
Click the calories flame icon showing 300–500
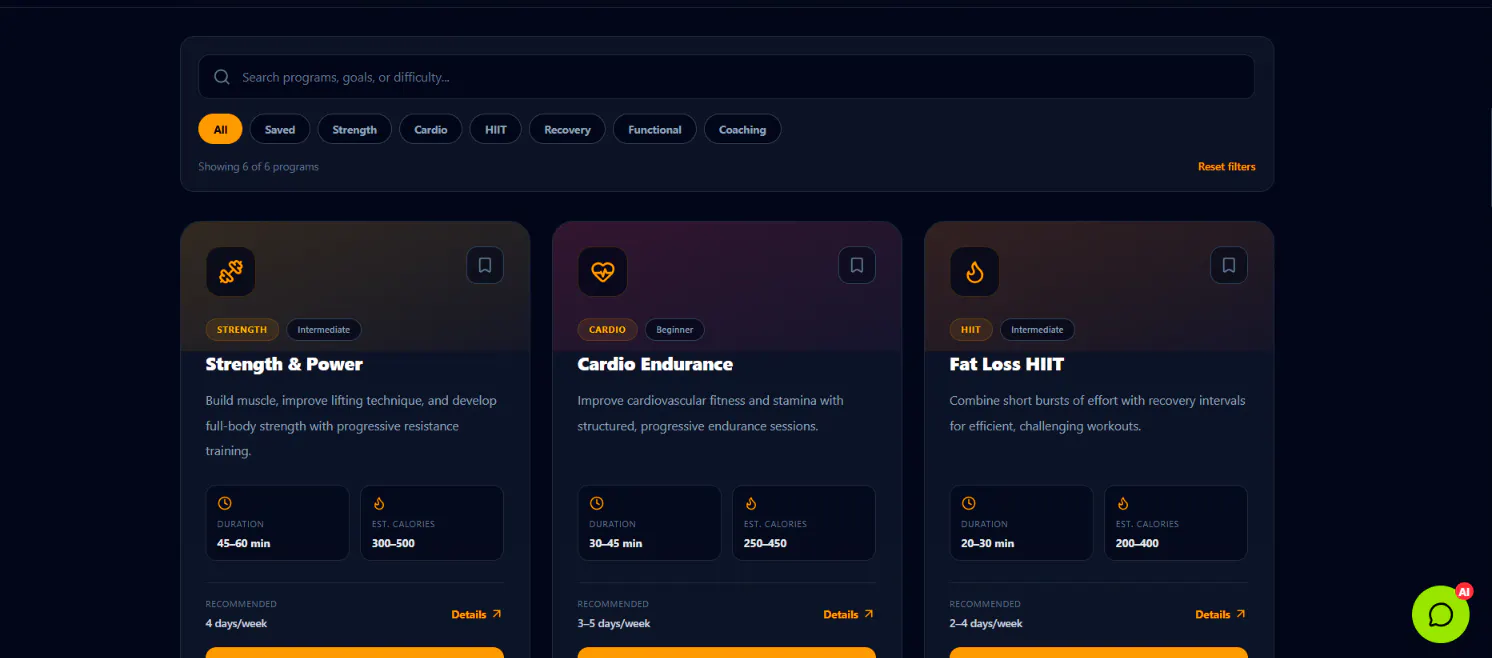pos(379,503)
